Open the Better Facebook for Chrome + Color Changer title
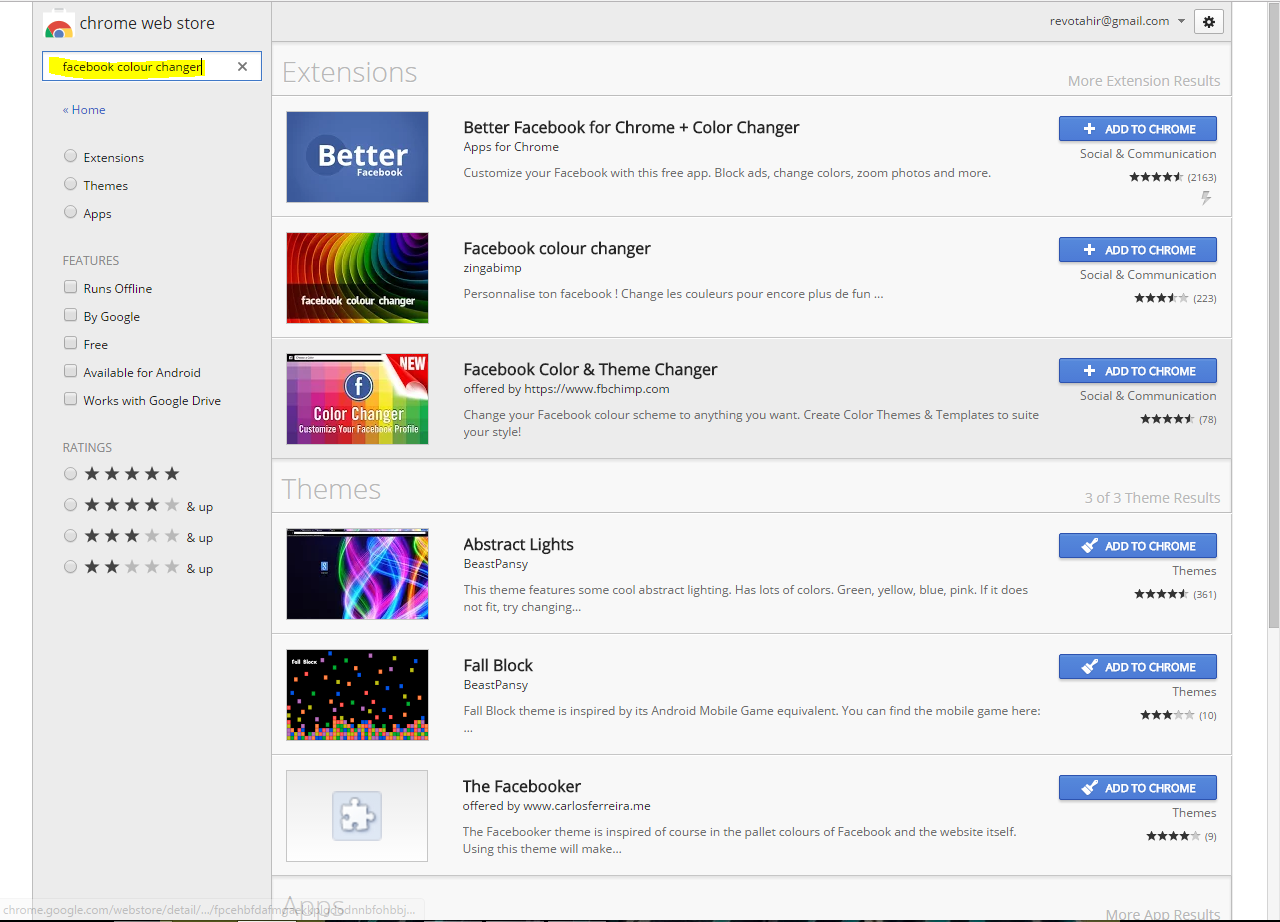The height and width of the screenshot is (922, 1280). coord(631,128)
